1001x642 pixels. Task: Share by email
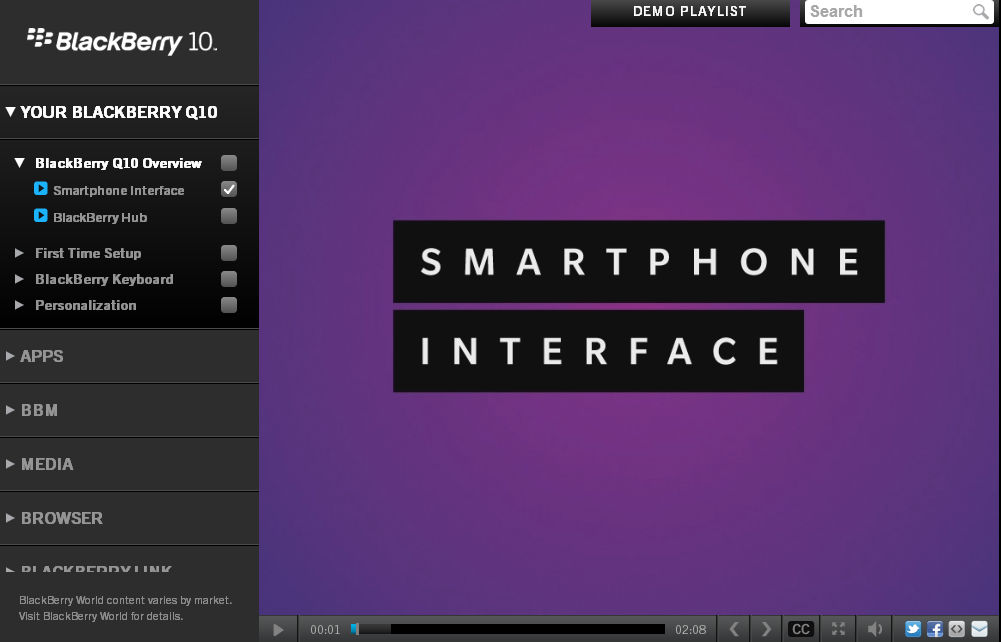pos(979,629)
